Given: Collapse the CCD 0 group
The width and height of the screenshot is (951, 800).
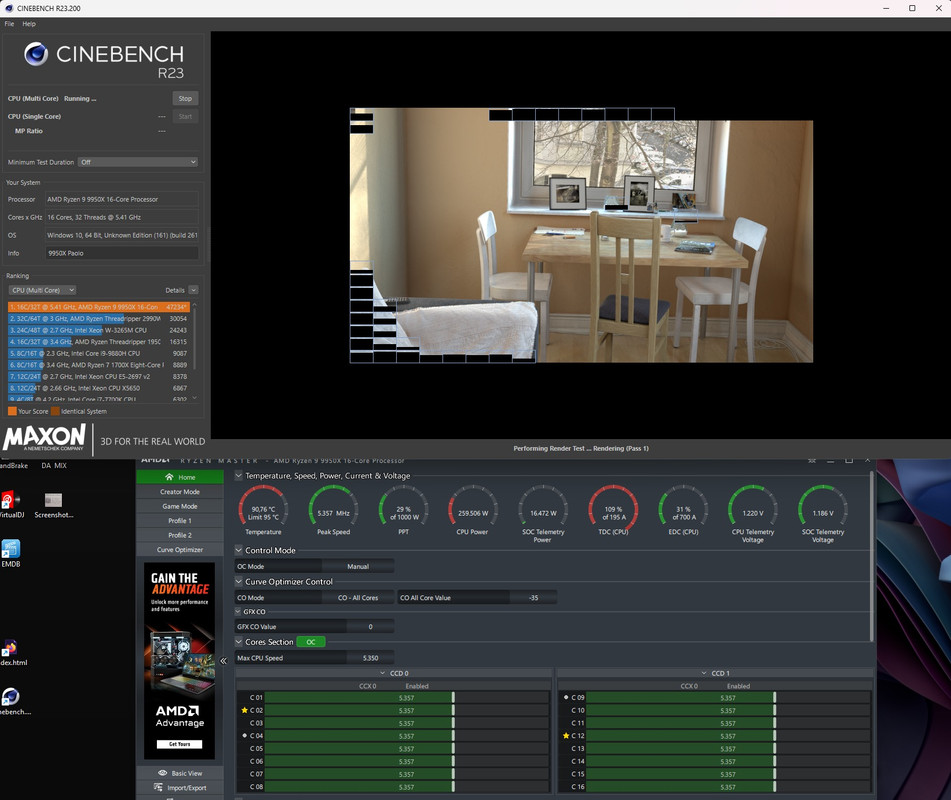Looking at the screenshot, I should (x=383, y=673).
